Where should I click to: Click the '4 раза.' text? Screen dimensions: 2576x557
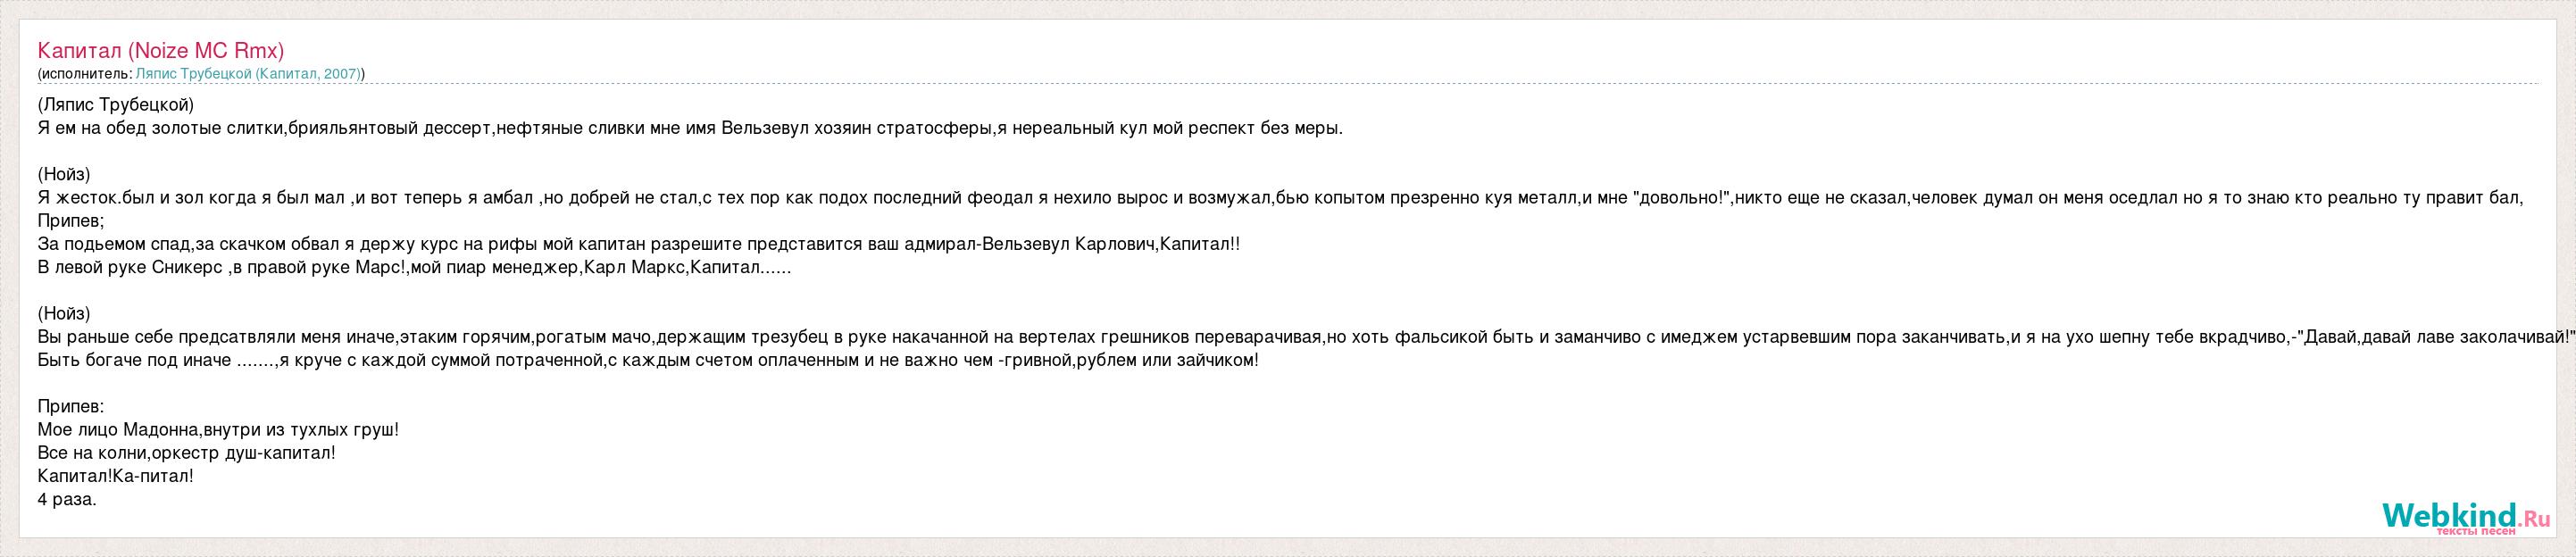[x=67, y=499]
